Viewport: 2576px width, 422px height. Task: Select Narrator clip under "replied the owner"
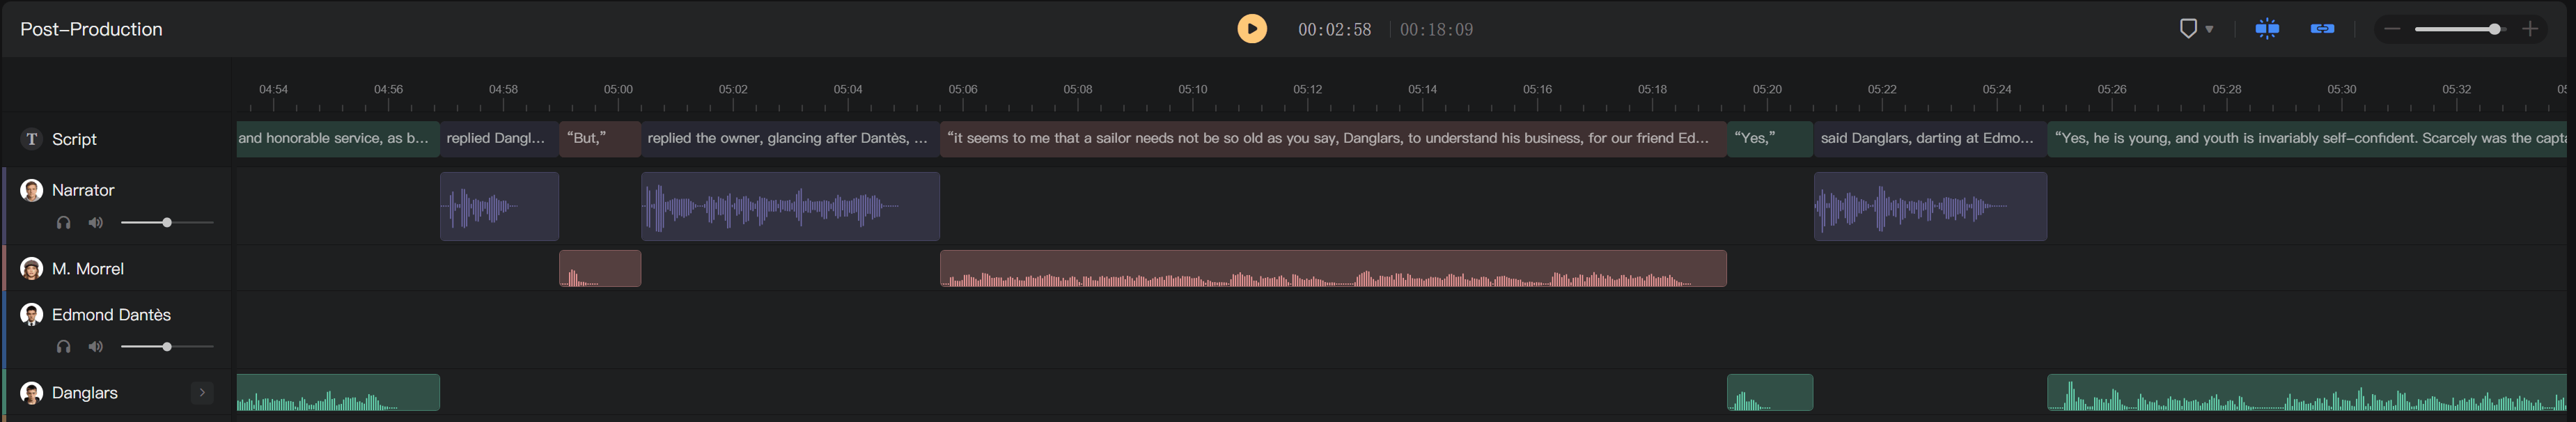[x=790, y=206]
